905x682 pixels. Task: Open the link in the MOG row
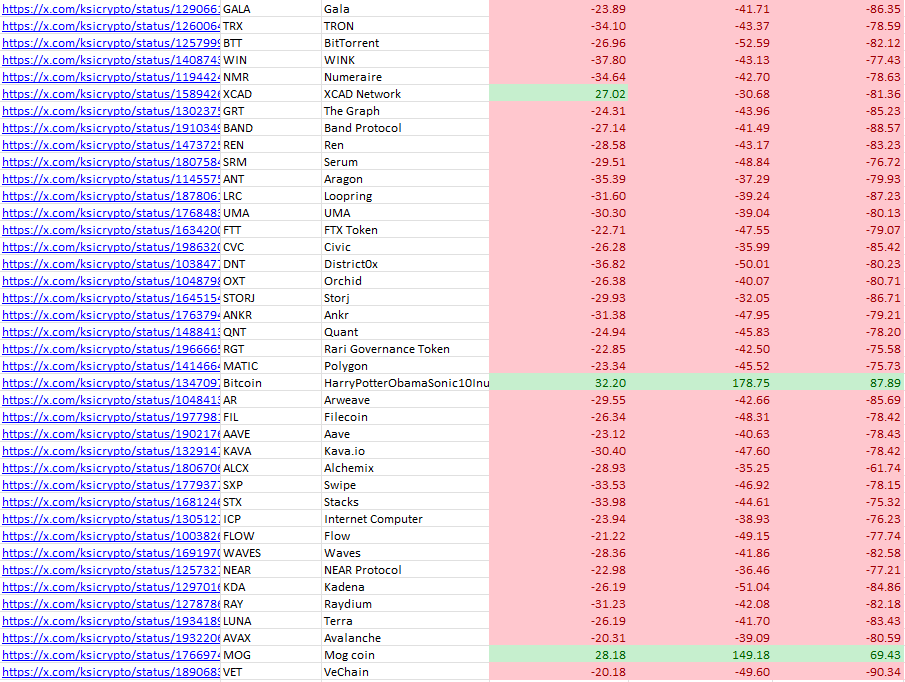point(111,655)
